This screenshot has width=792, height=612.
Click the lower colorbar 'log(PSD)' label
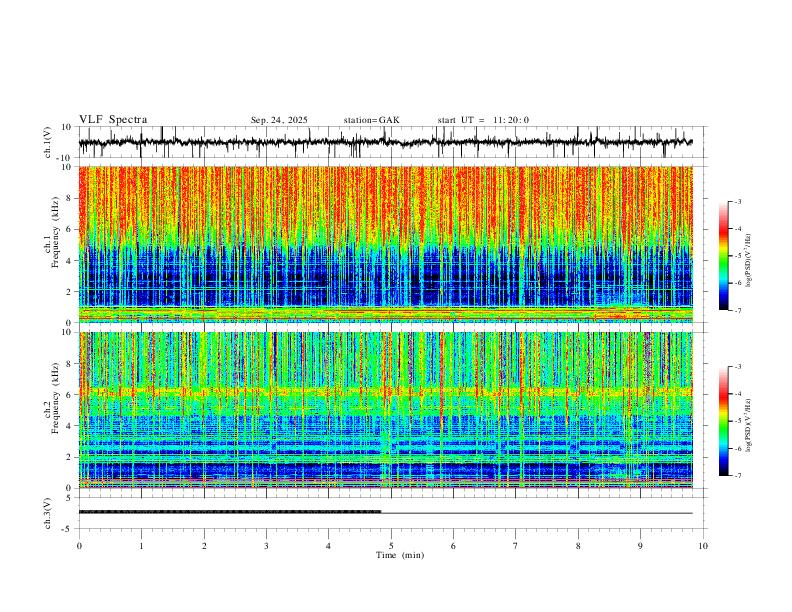(x=749, y=426)
